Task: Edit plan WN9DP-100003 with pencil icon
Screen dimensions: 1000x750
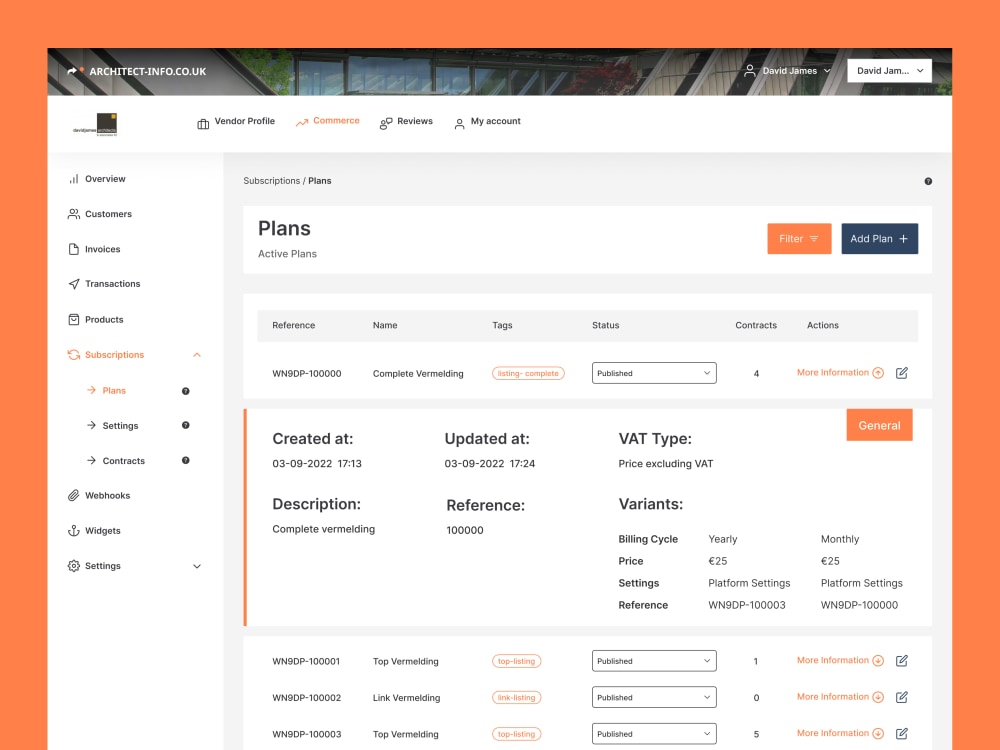Action: point(902,733)
